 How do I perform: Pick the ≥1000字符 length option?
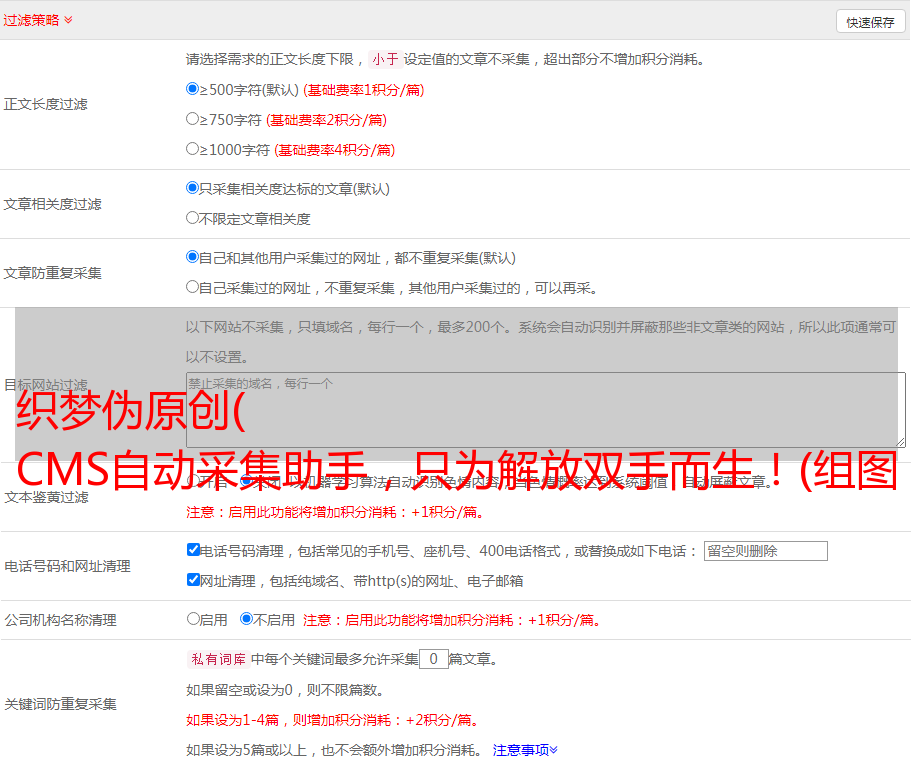pyautogui.click(x=192, y=149)
